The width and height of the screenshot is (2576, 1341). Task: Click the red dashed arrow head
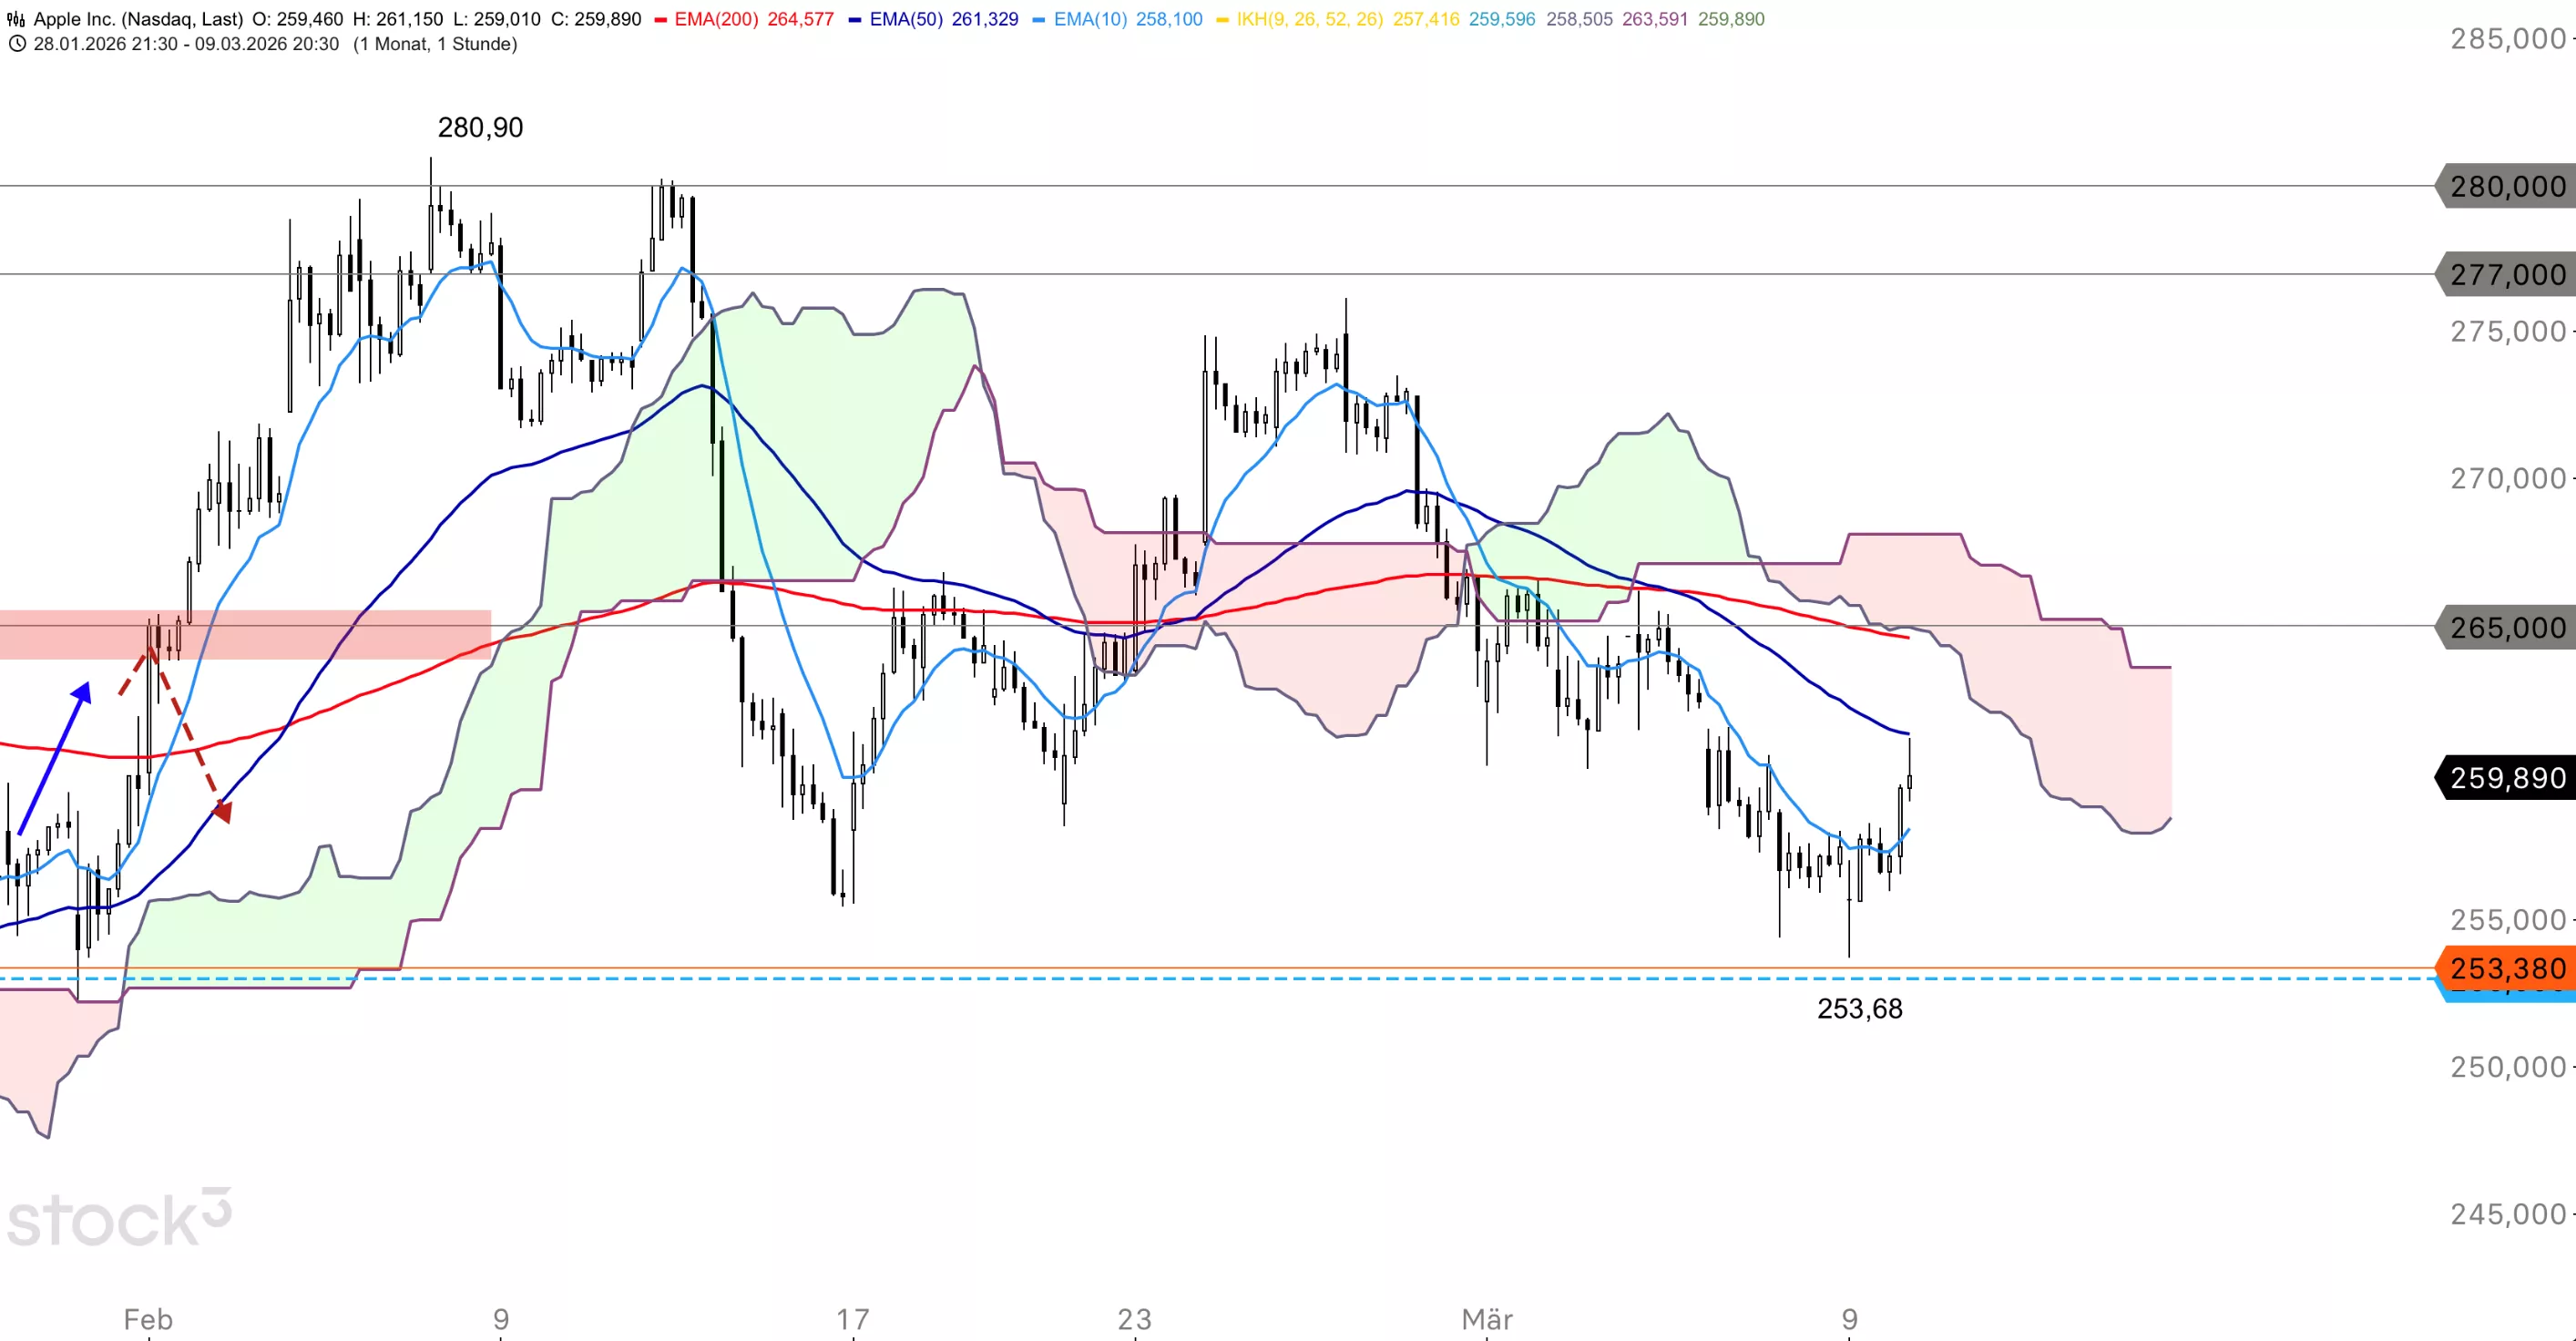click(x=224, y=811)
